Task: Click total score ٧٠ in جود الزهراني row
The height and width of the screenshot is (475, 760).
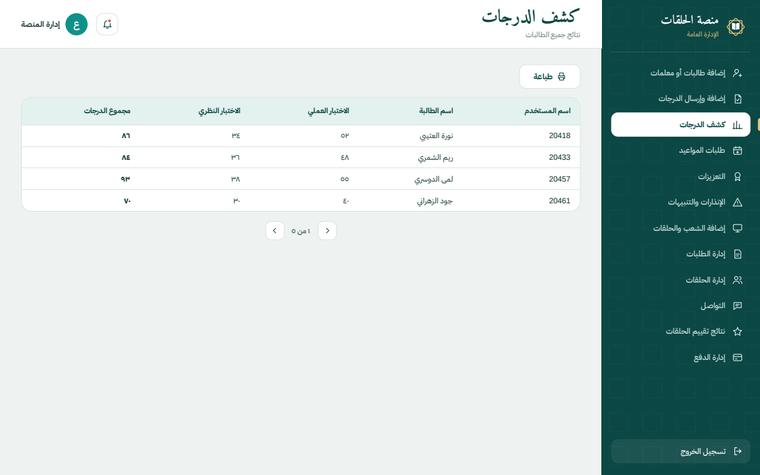Action: click(x=127, y=201)
